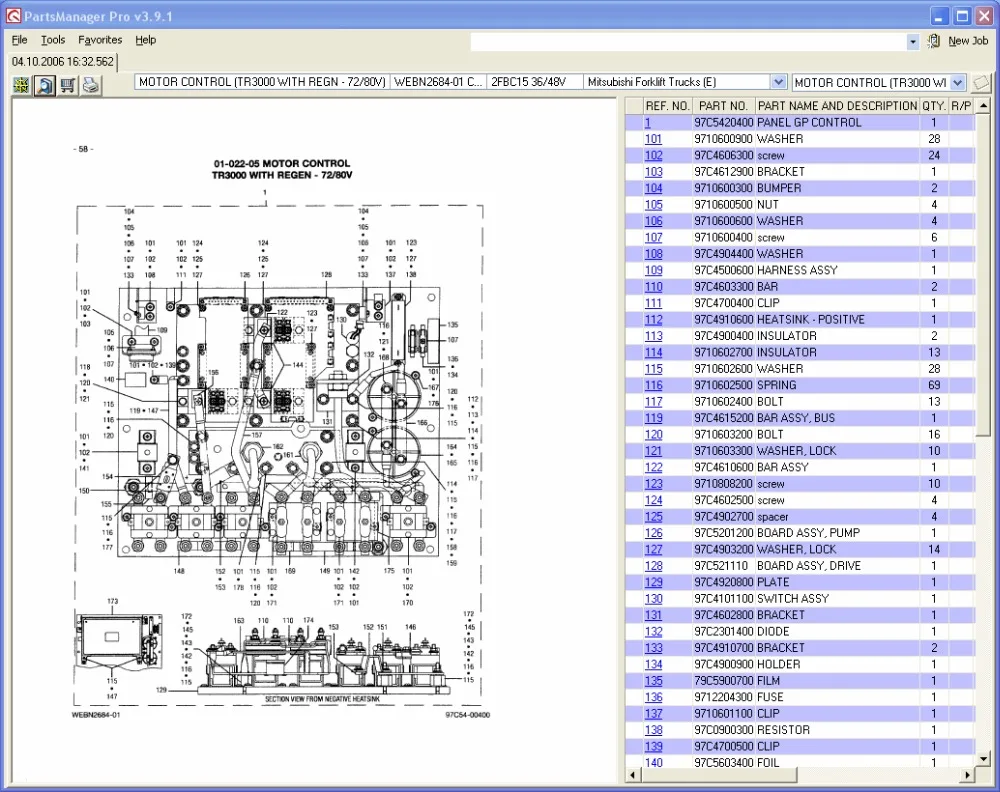1000x792 pixels.
Task: Click the New Job clipboard icon
Action: (x=934, y=41)
